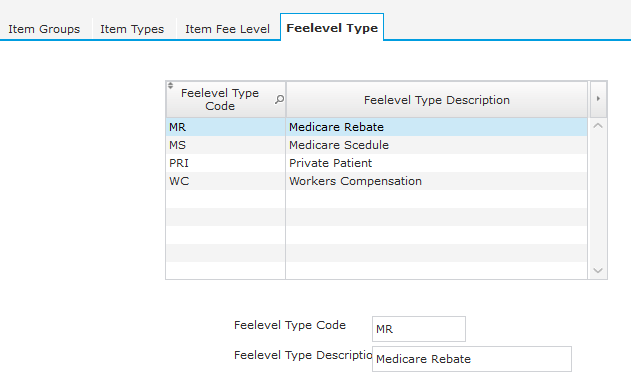Click the Feelevel Type Description input field
This screenshot has width=631, height=389.
click(x=472, y=359)
